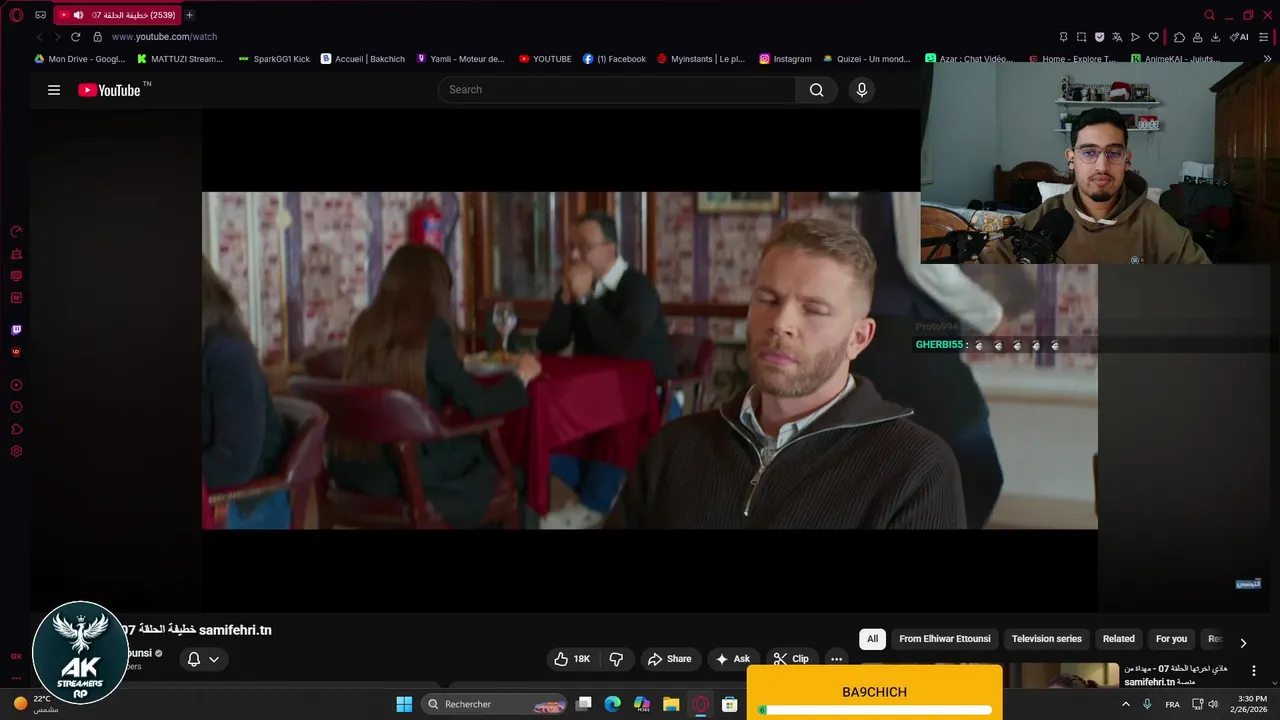Open browser search magnifier in title bar
Image resolution: width=1280 pixels, height=720 pixels.
click(1209, 15)
